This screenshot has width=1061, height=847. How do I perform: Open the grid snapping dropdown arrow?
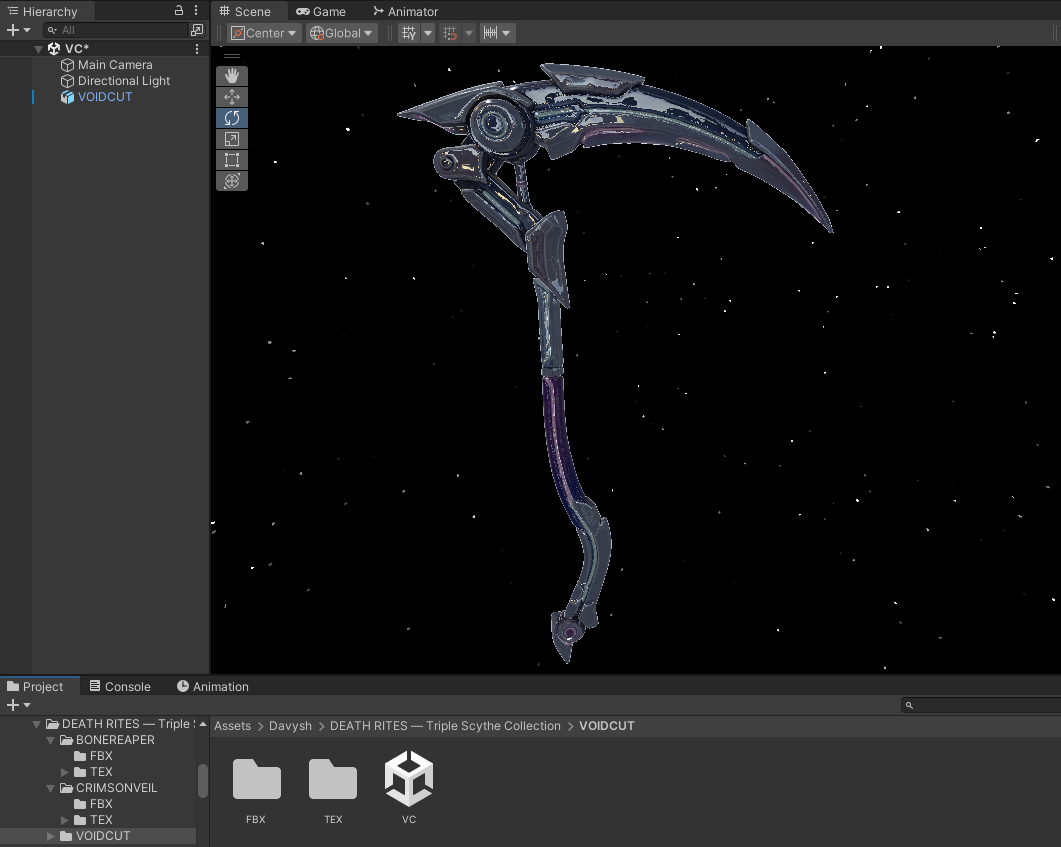pos(469,33)
